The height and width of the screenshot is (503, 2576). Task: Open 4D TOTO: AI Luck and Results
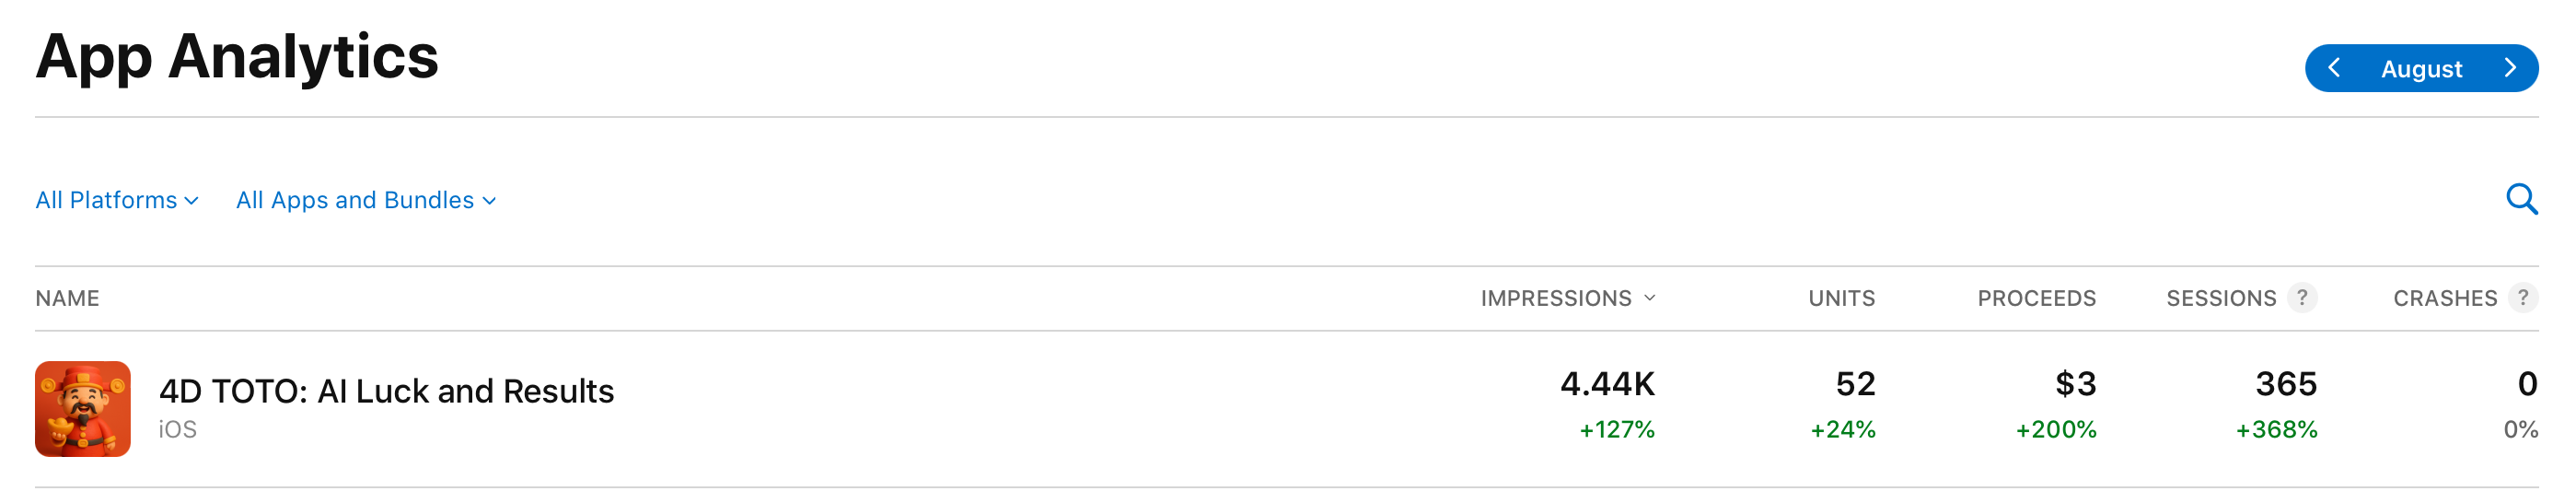[x=386, y=391]
